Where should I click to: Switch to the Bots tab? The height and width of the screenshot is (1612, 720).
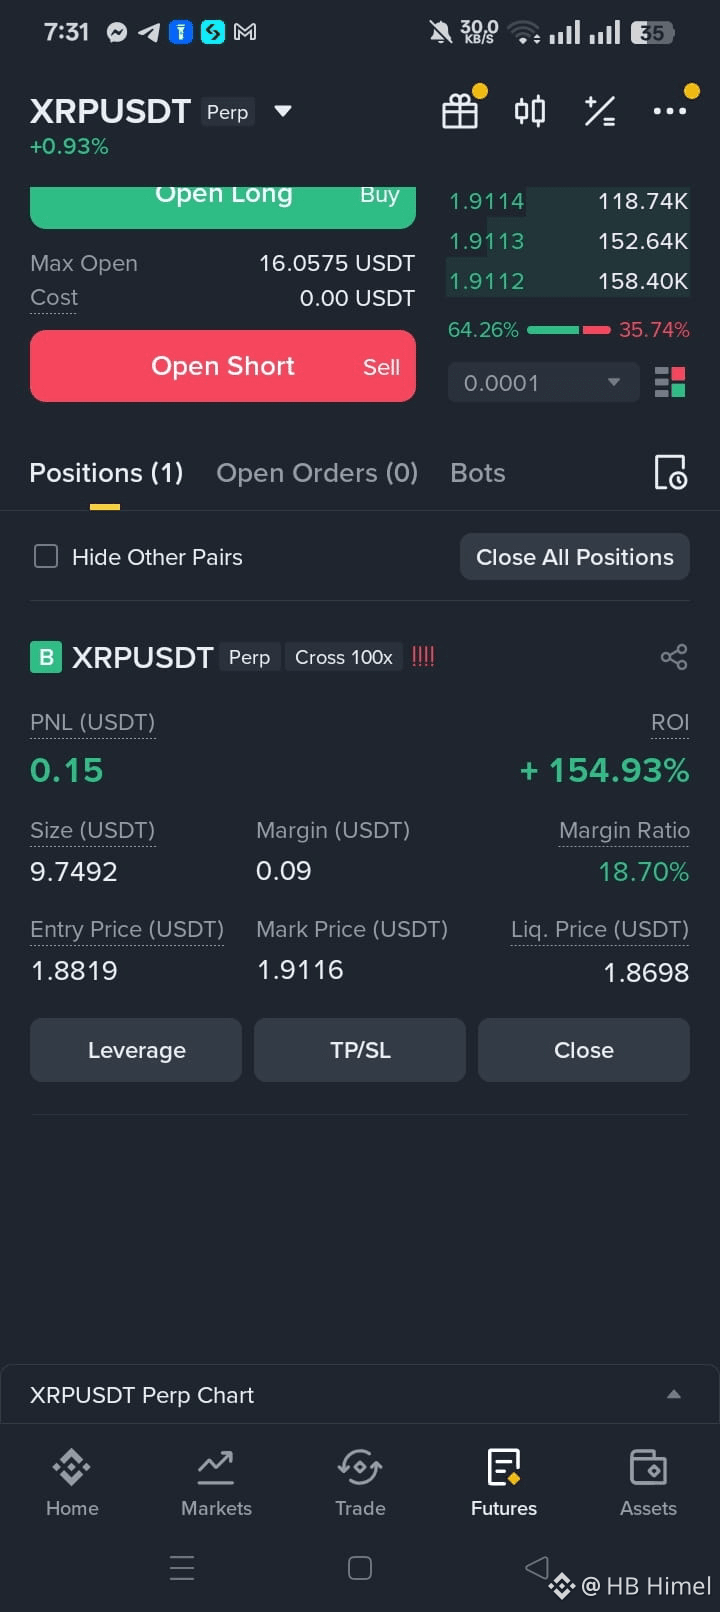pyautogui.click(x=478, y=472)
